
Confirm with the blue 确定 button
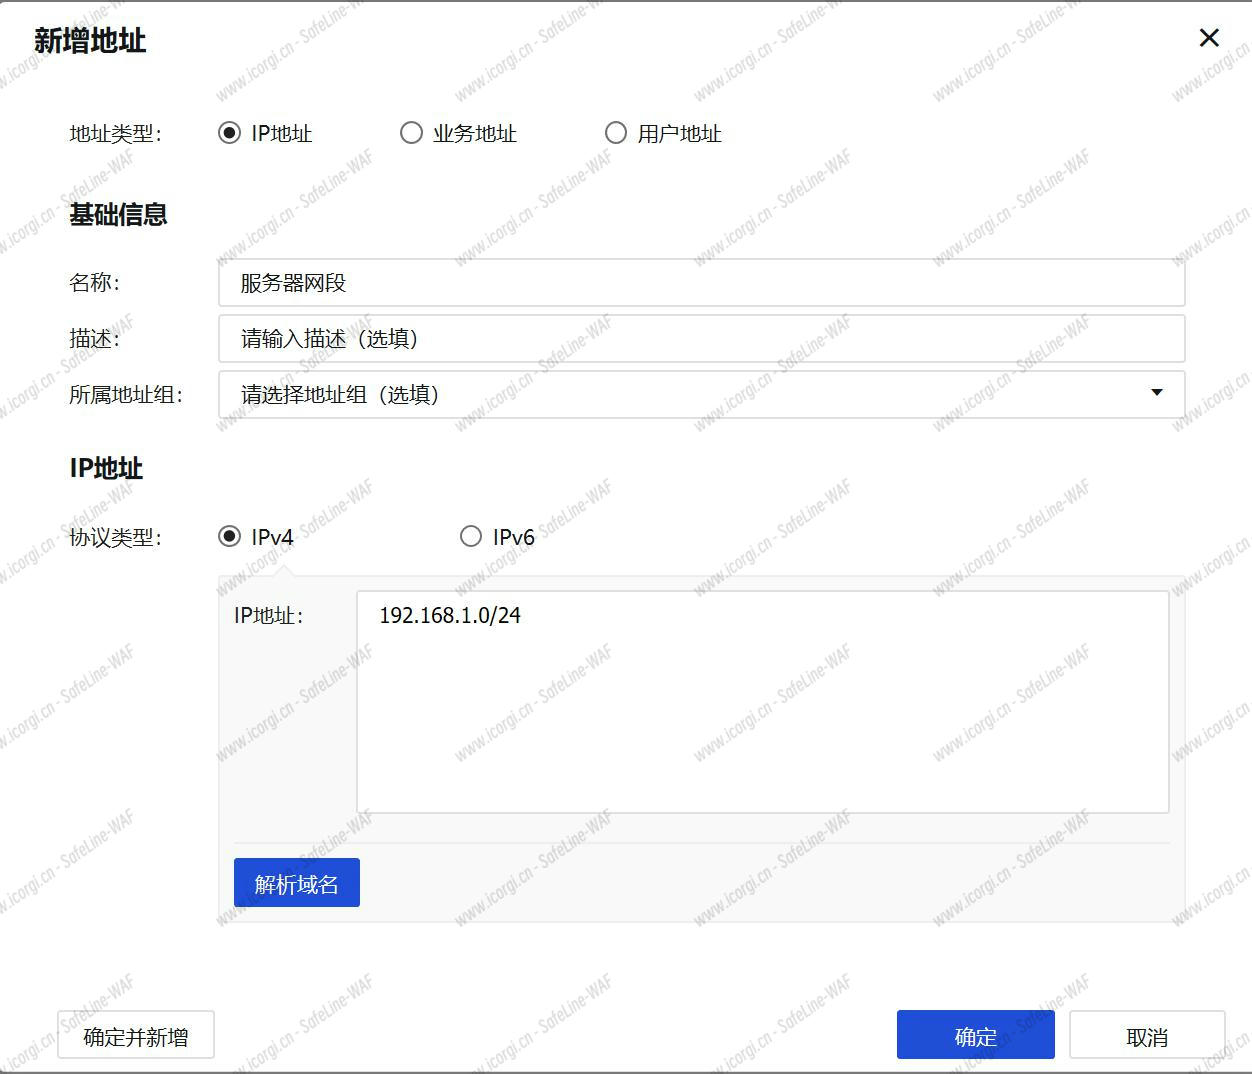[976, 1035]
